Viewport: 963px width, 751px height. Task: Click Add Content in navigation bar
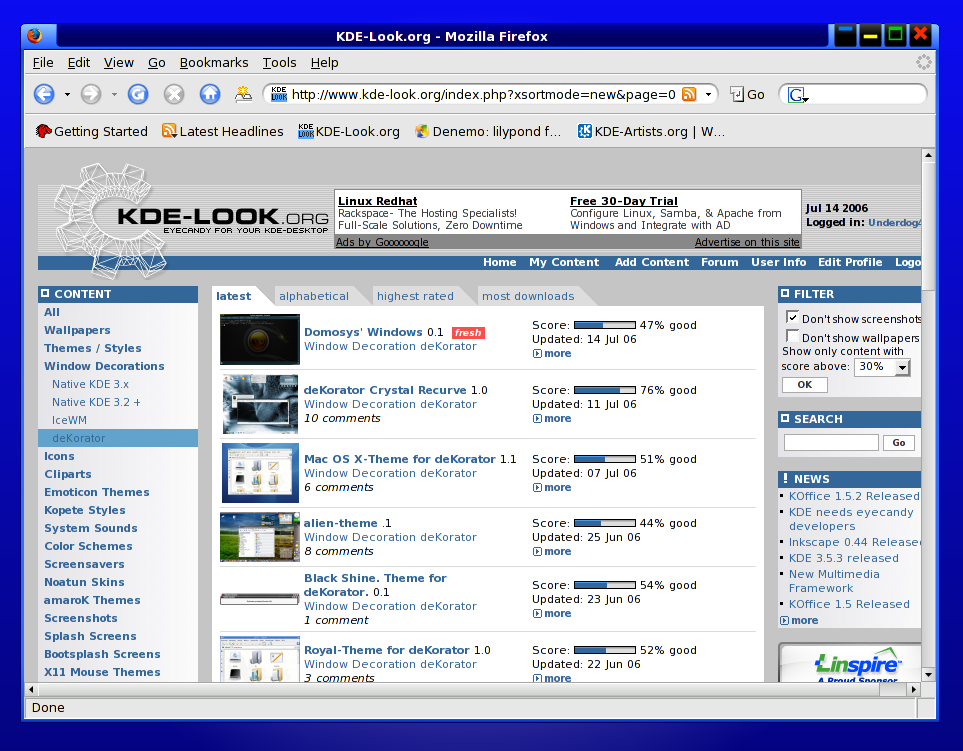click(x=652, y=262)
